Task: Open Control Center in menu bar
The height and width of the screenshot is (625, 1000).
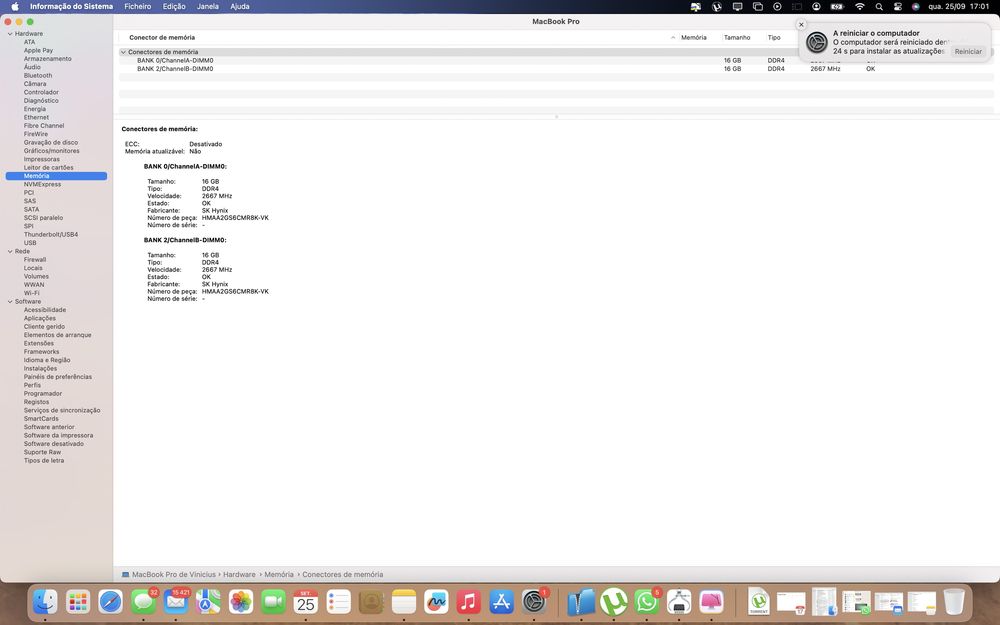Action: click(x=897, y=6)
